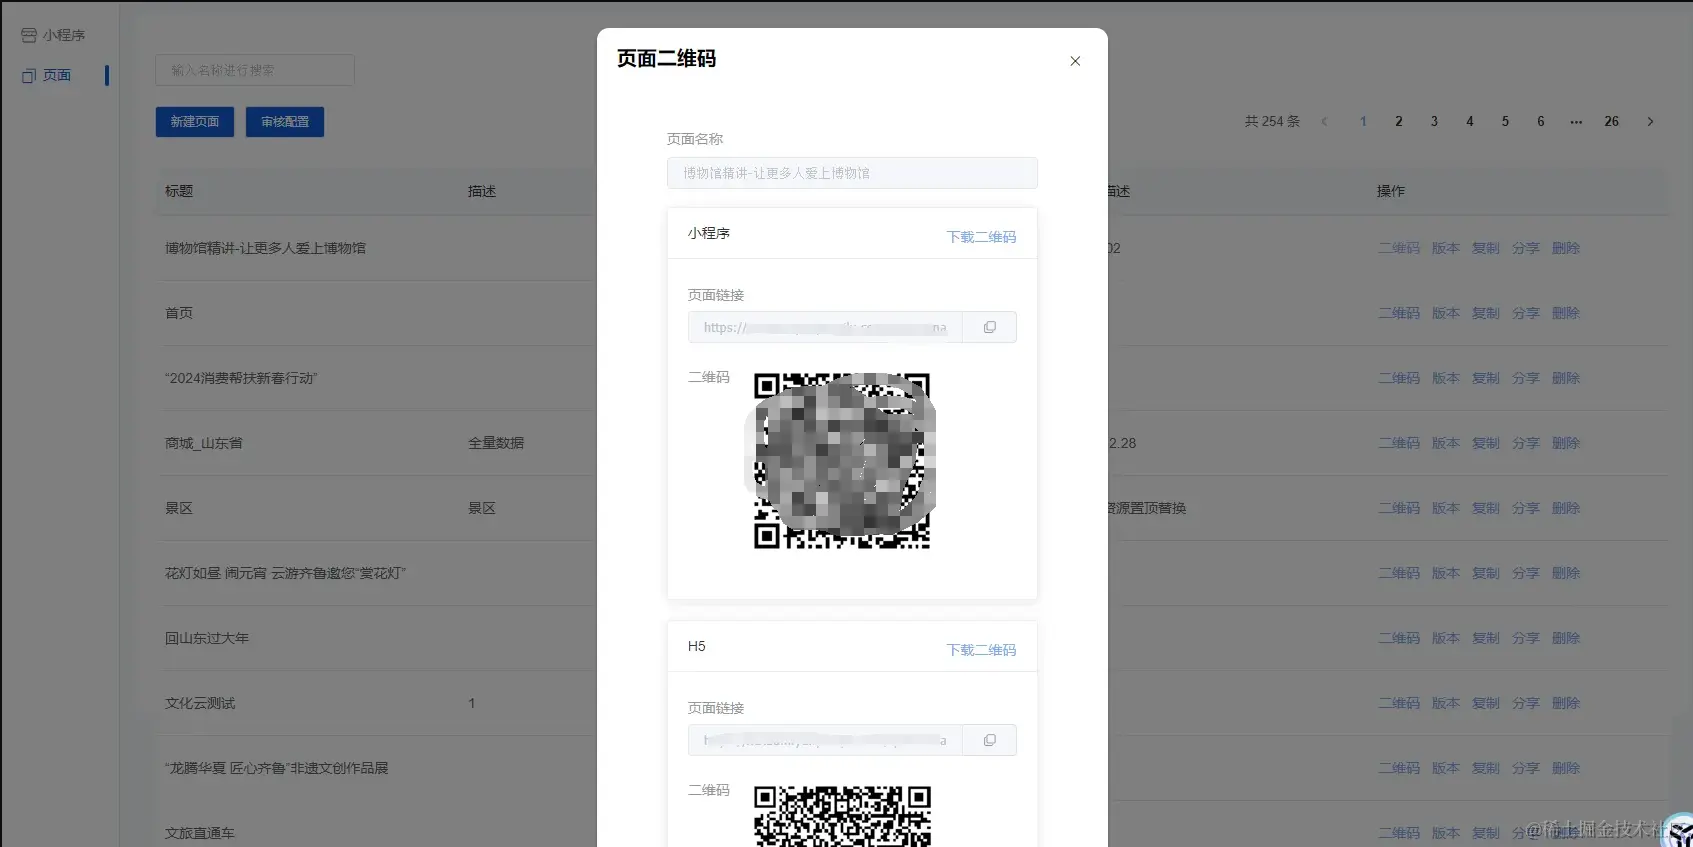Click 删除 for 博物馆精讲 row
This screenshot has height=847, width=1693.
coord(1566,248)
